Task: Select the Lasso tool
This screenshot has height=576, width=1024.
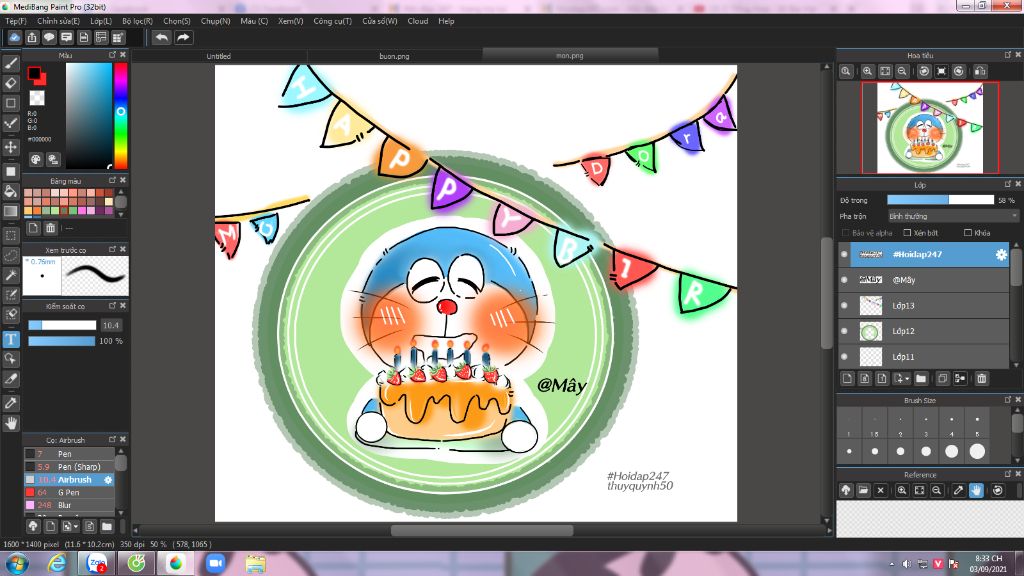Action: pos(10,255)
